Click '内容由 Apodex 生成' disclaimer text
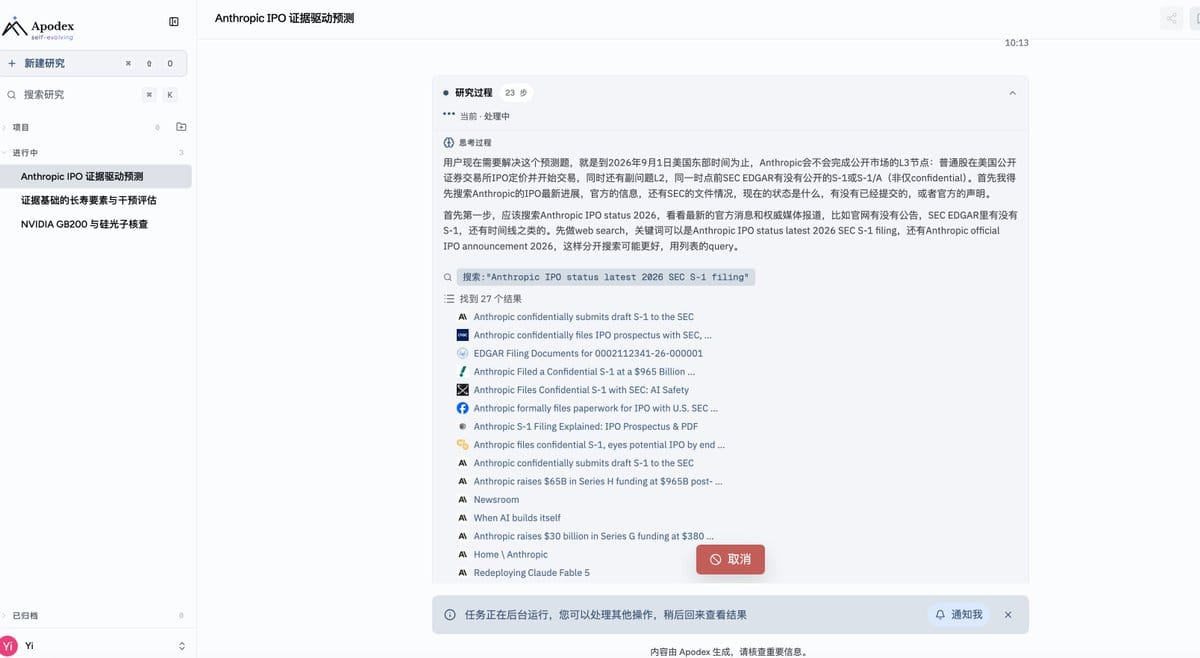Screen dimensions: 1200x658 point(729,652)
